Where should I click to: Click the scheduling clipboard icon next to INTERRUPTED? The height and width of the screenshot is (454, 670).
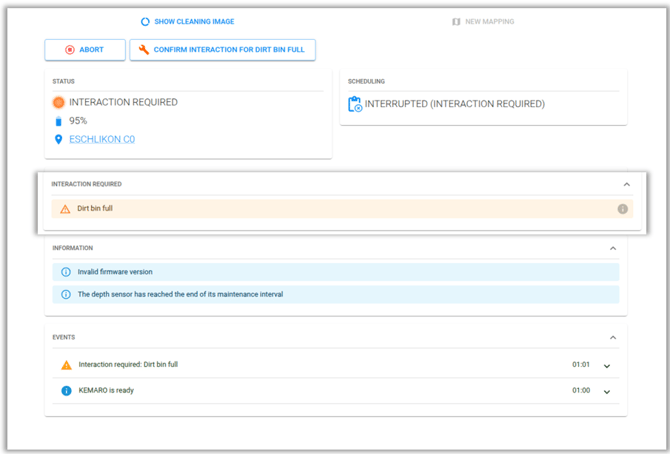pyautogui.click(x=355, y=104)
